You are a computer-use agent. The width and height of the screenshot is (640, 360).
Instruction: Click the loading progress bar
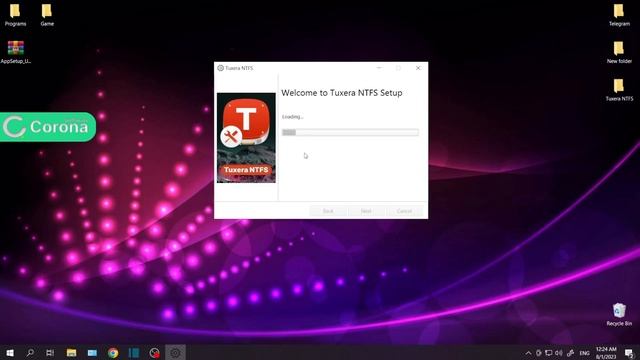click(x=350, y=132)
